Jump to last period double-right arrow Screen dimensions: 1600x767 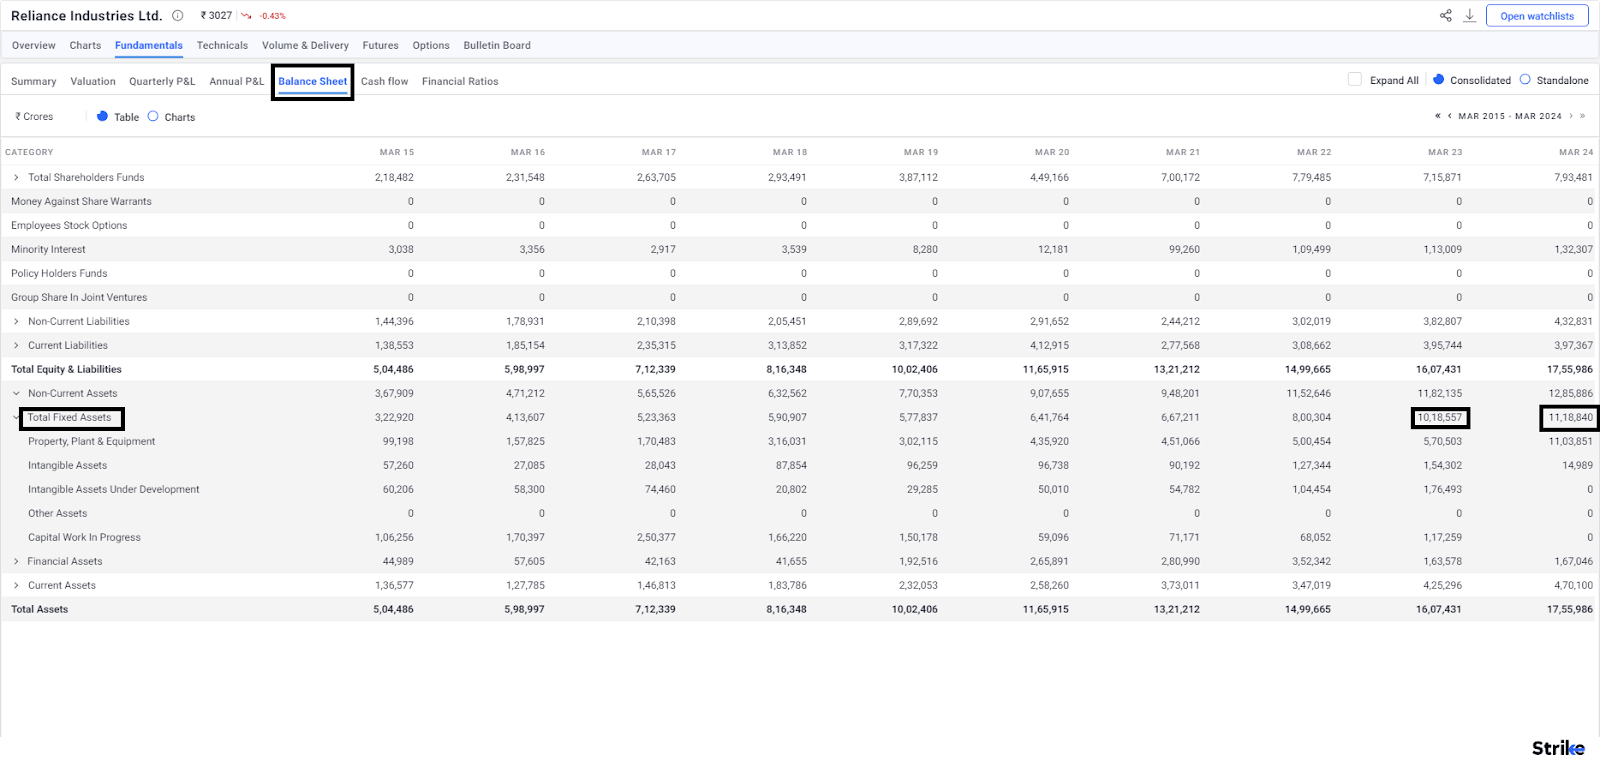coord(1582,116)
